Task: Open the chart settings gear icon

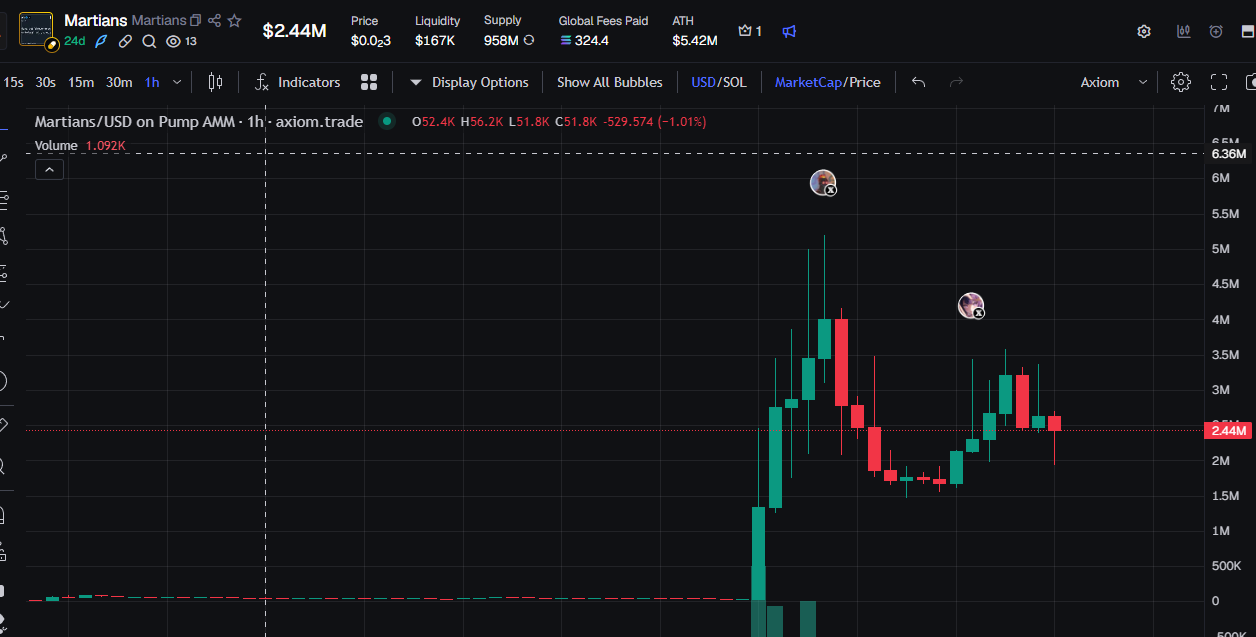Action: click(1181, 82)
